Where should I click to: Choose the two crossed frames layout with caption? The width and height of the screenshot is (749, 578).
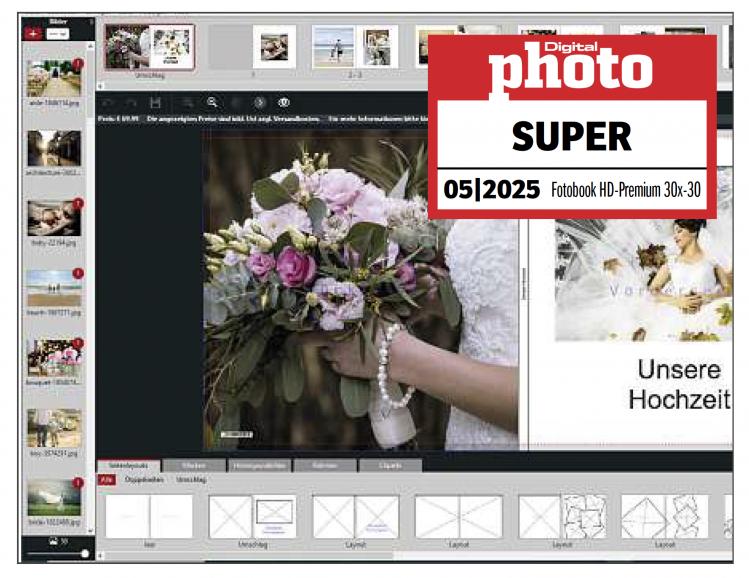(x=355, y=517)
